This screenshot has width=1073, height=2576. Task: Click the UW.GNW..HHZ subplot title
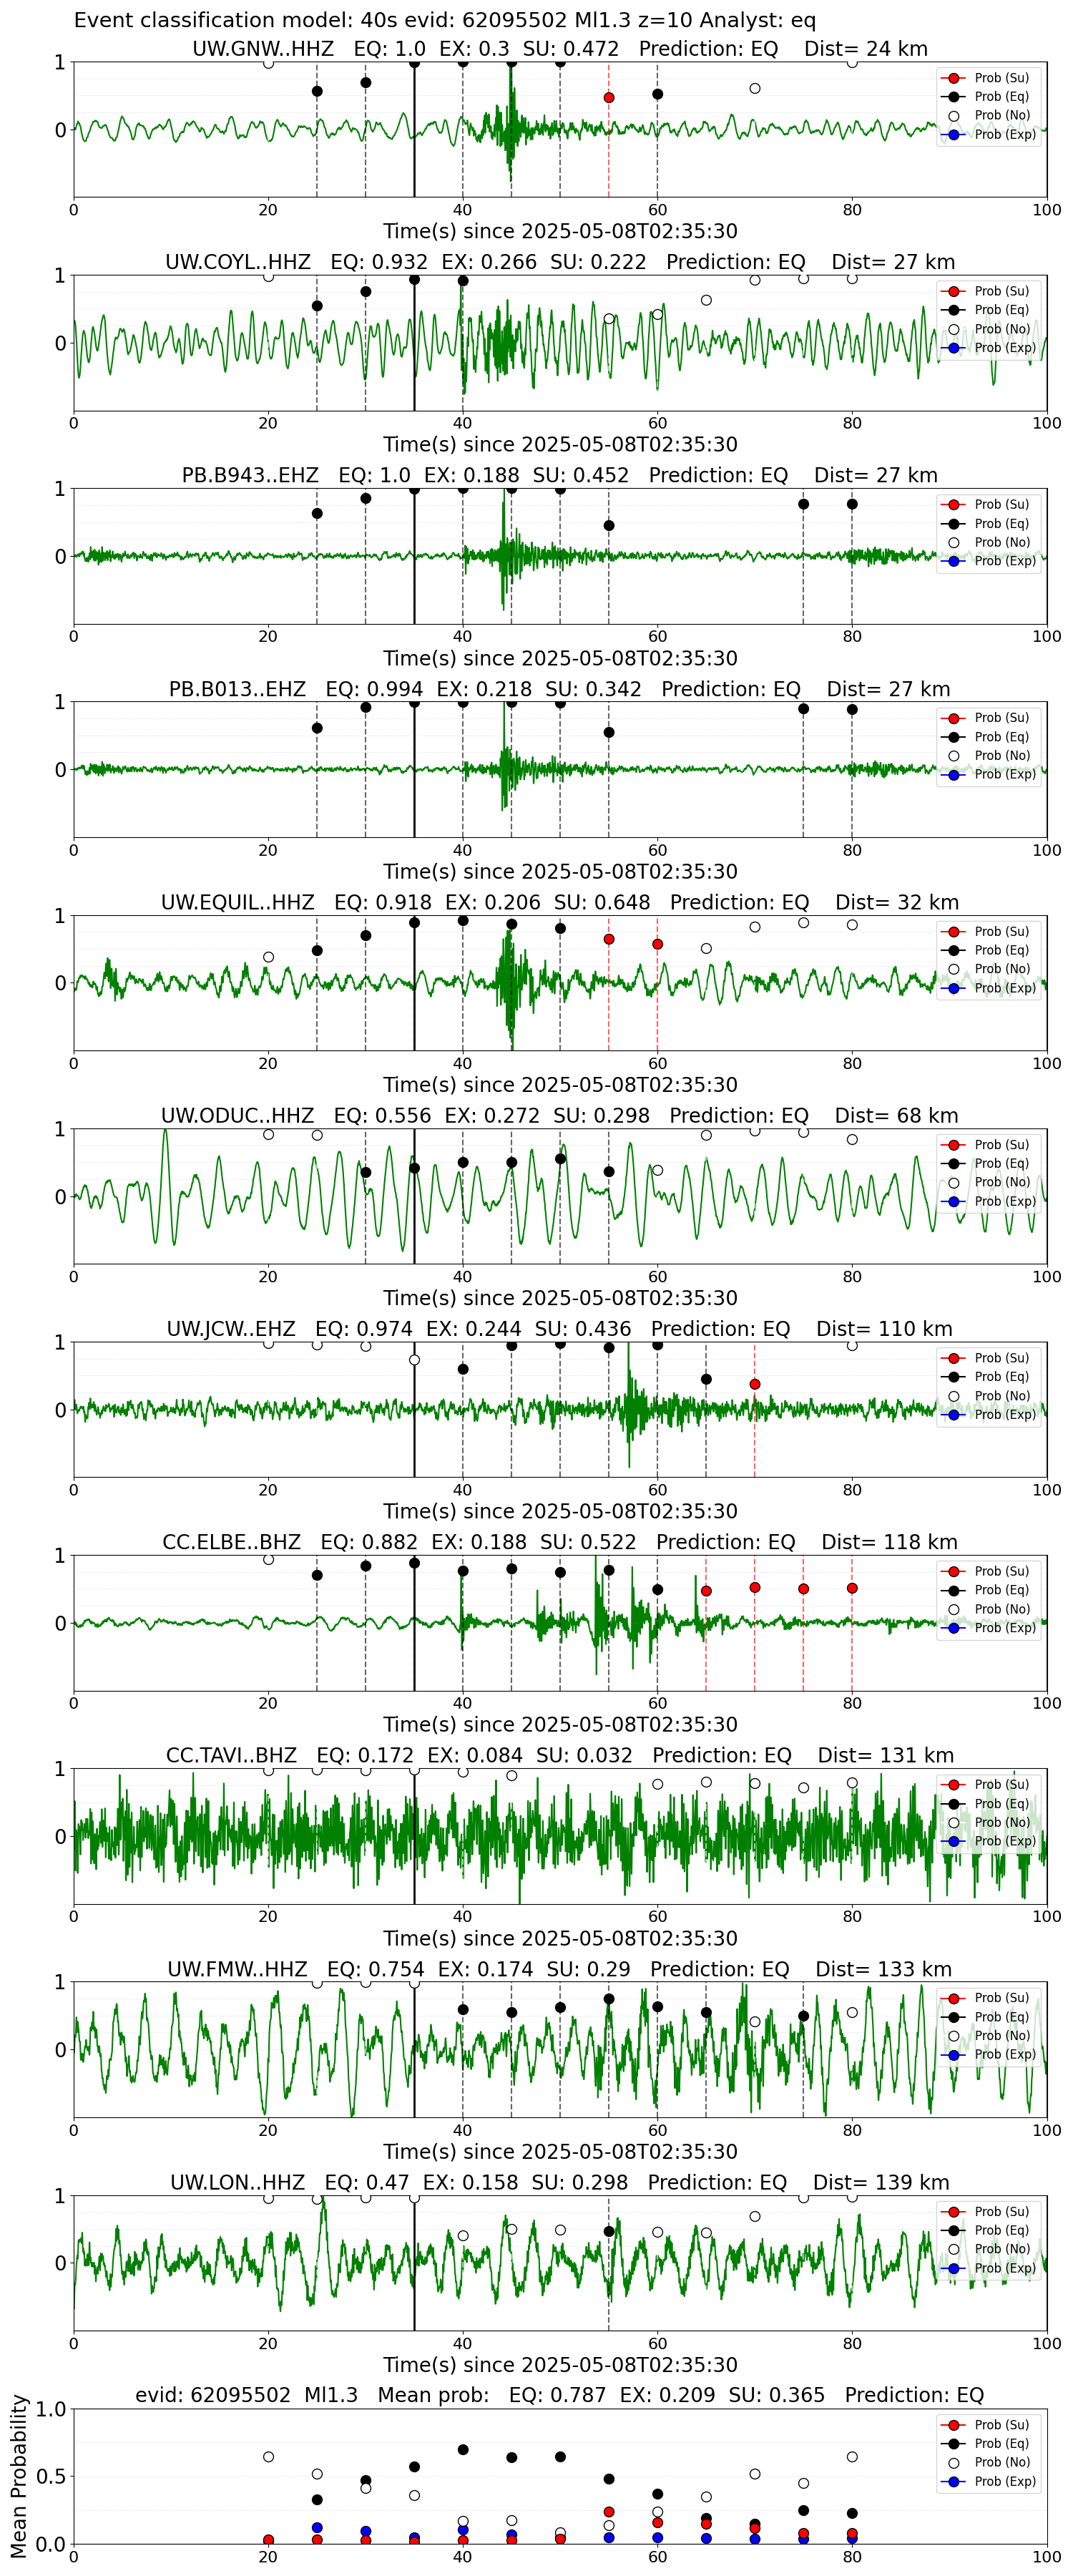560,49
